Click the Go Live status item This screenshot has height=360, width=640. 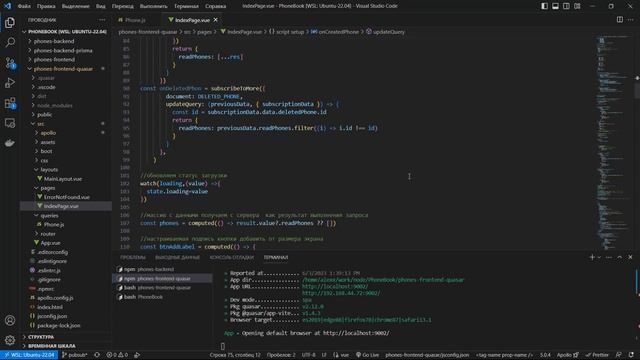pos(367,355)
